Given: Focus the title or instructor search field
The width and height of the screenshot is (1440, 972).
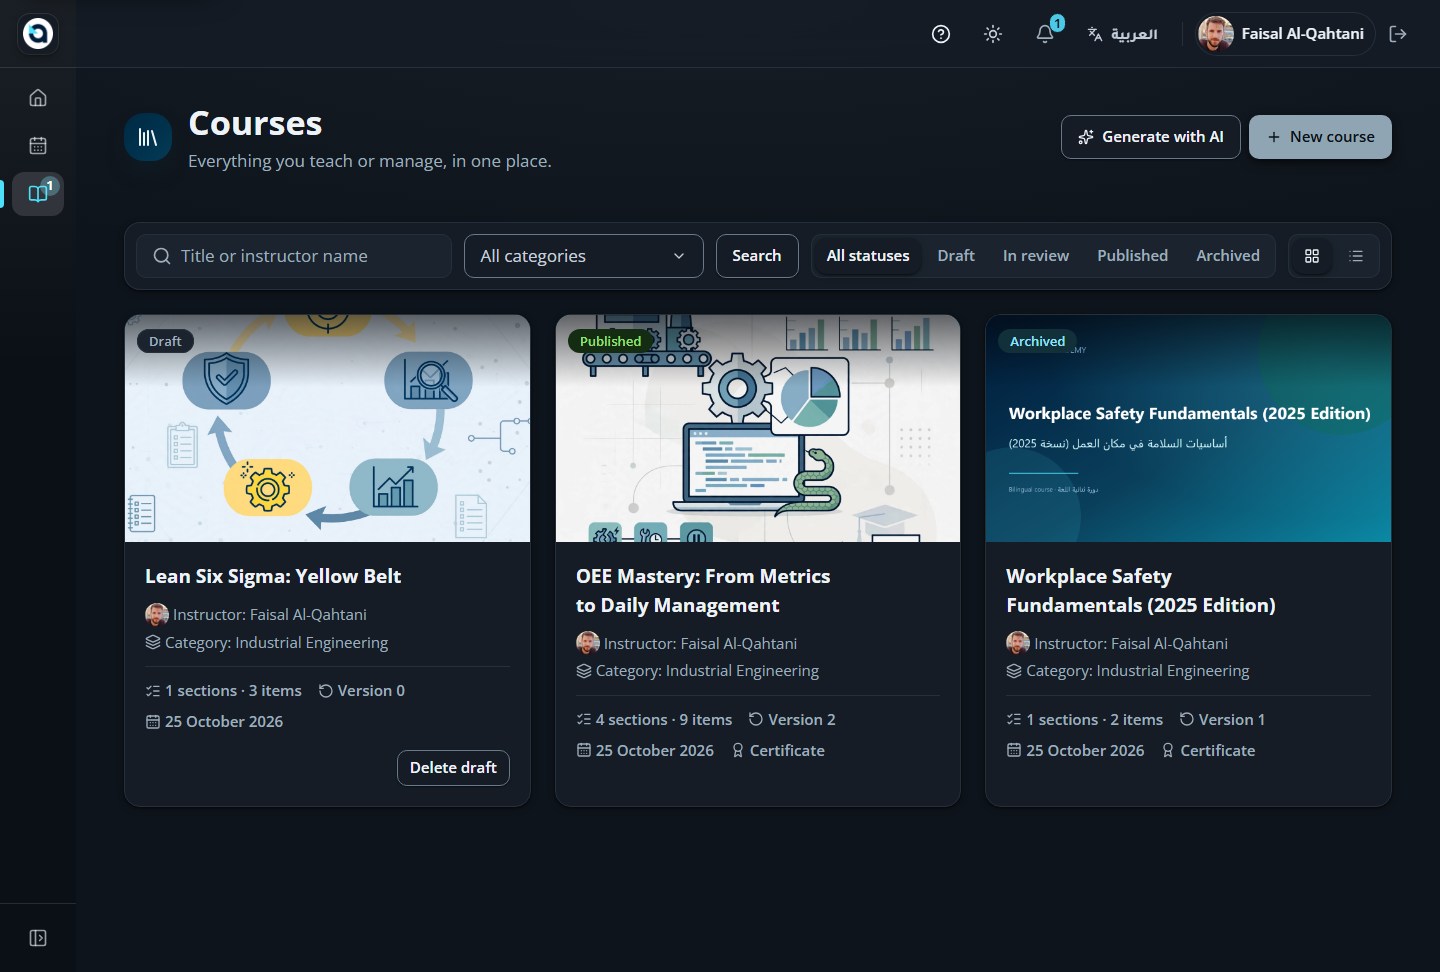Looking at the screenshot, I should [294, 256].
